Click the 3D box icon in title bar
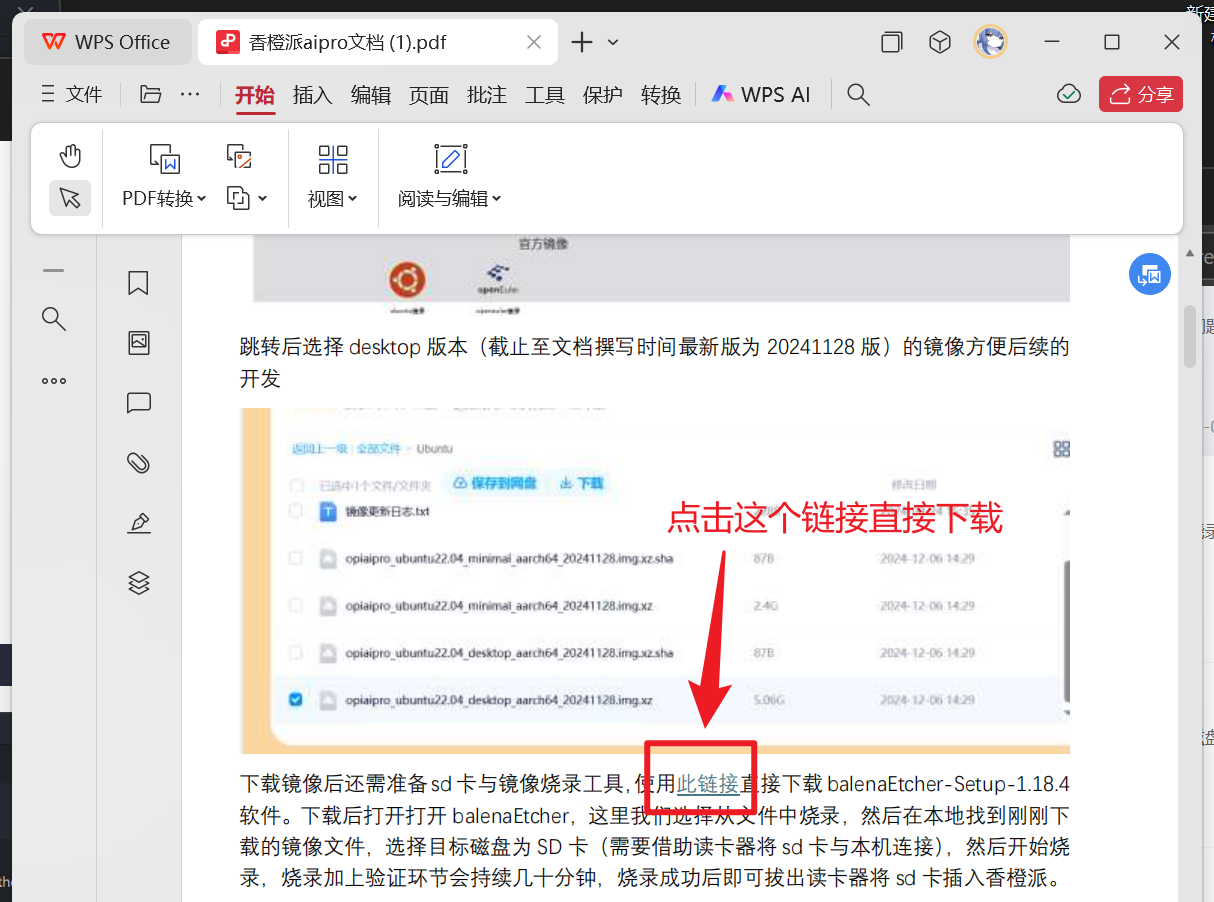Image resolution: width=1214 pixels, height=902 pixels. [939, 42]
